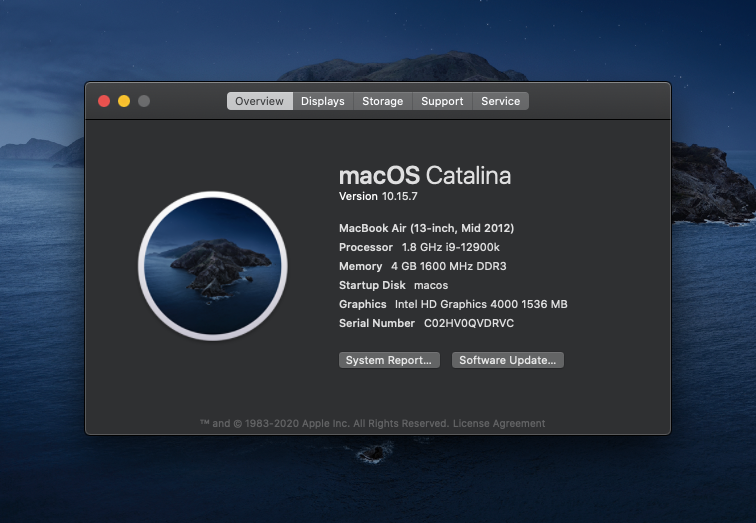756x523 pixels.
Task: Click the Startup Disk macos entry
Action: (393, 285)
